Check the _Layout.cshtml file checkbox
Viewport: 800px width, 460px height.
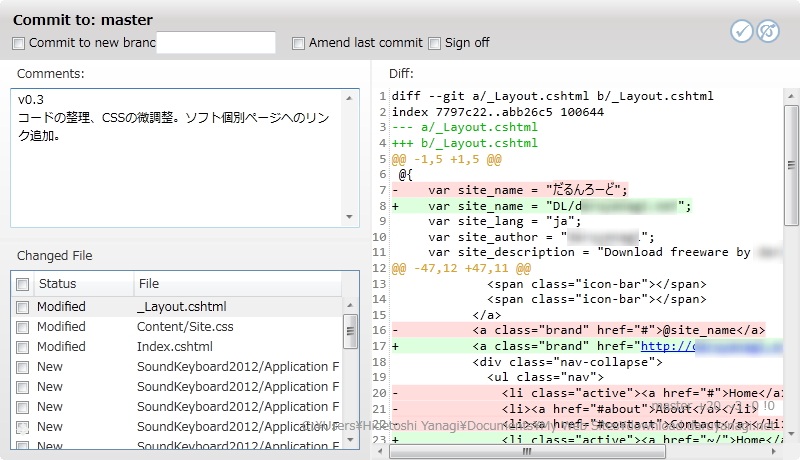point(22,307)
